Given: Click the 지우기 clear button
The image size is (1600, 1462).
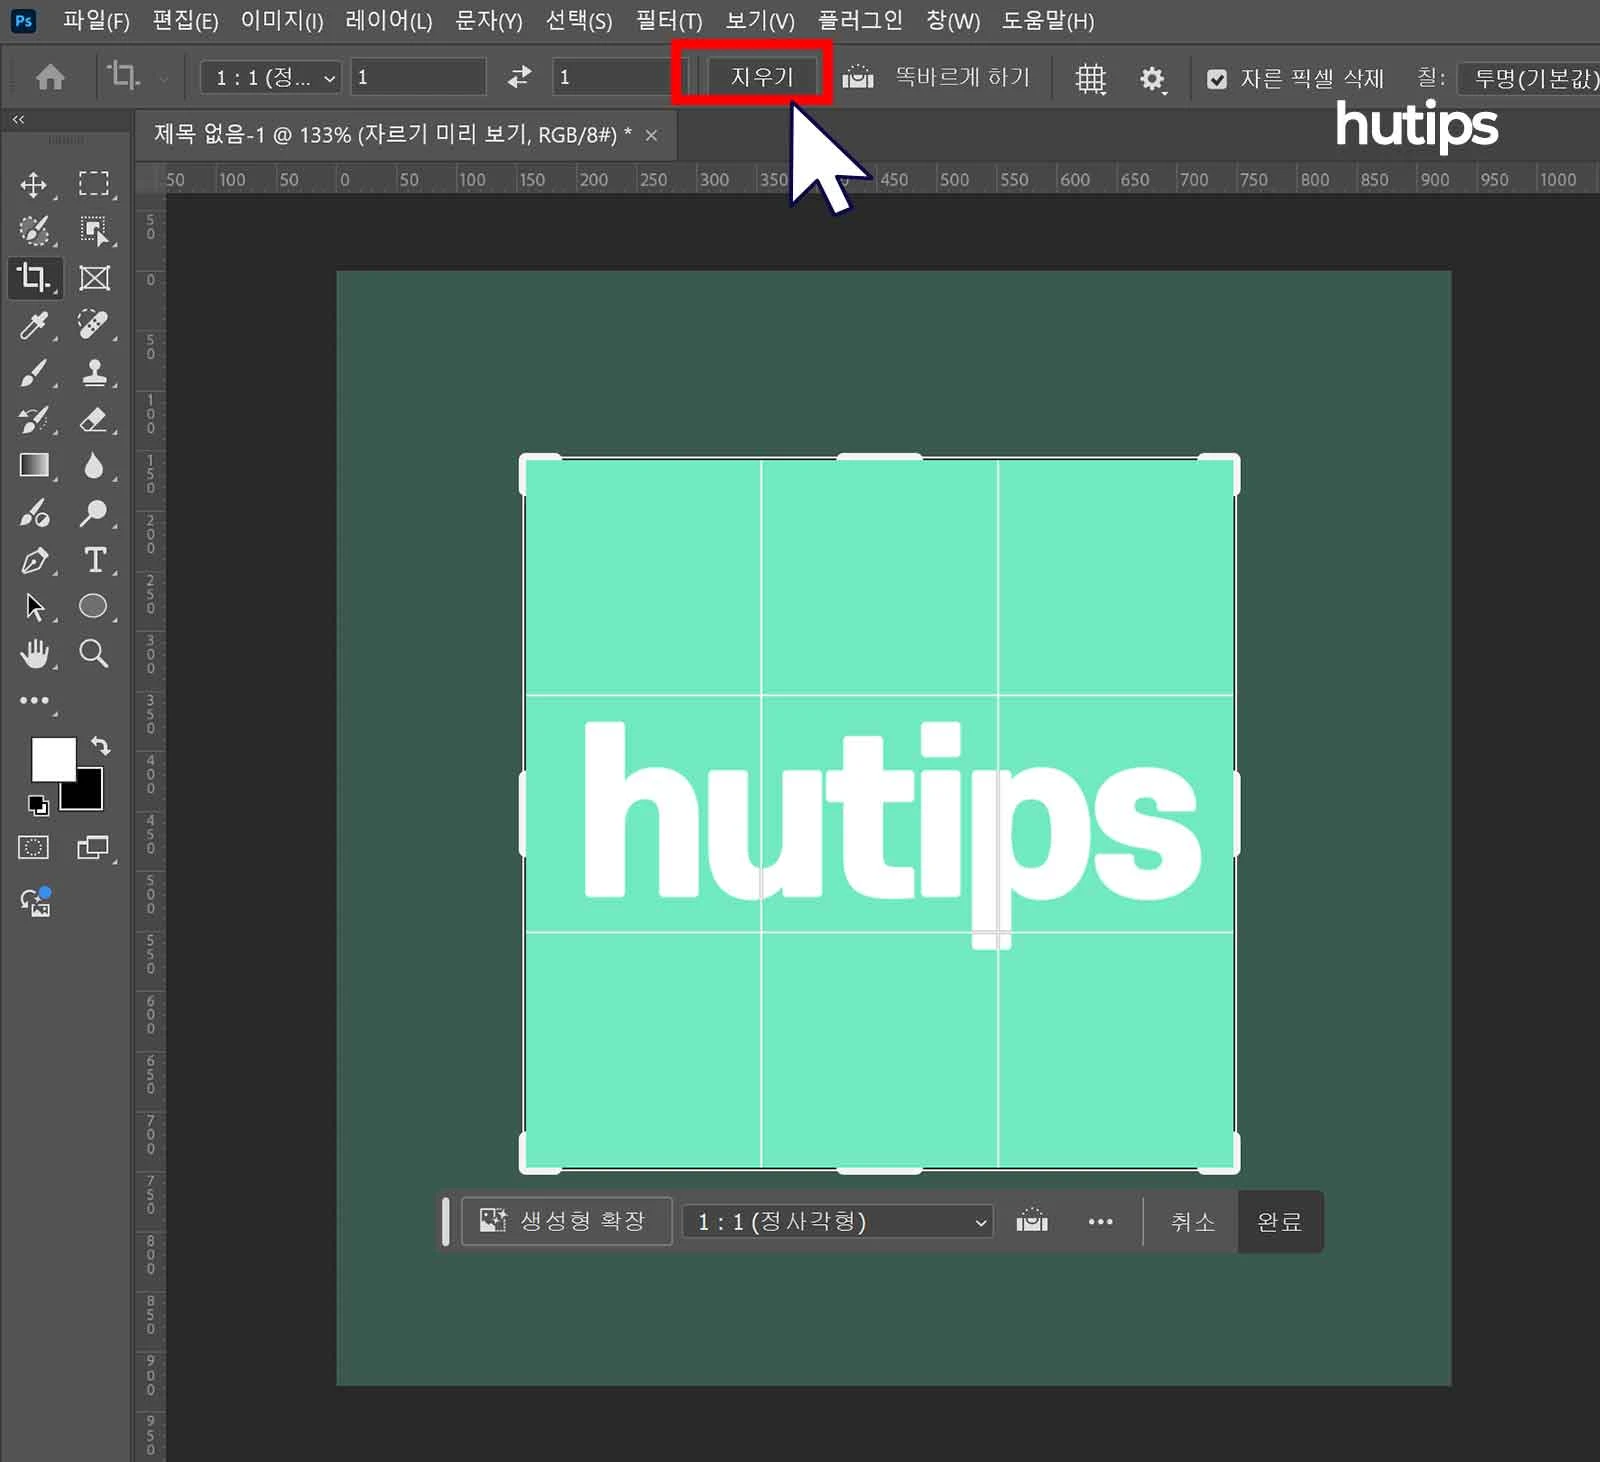Looking at the screenshot, I should (761, 77).
